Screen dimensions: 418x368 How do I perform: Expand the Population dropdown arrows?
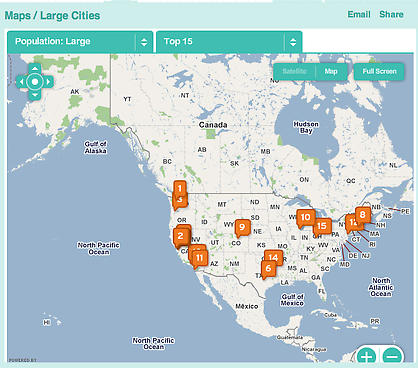[x=144, y=42]
